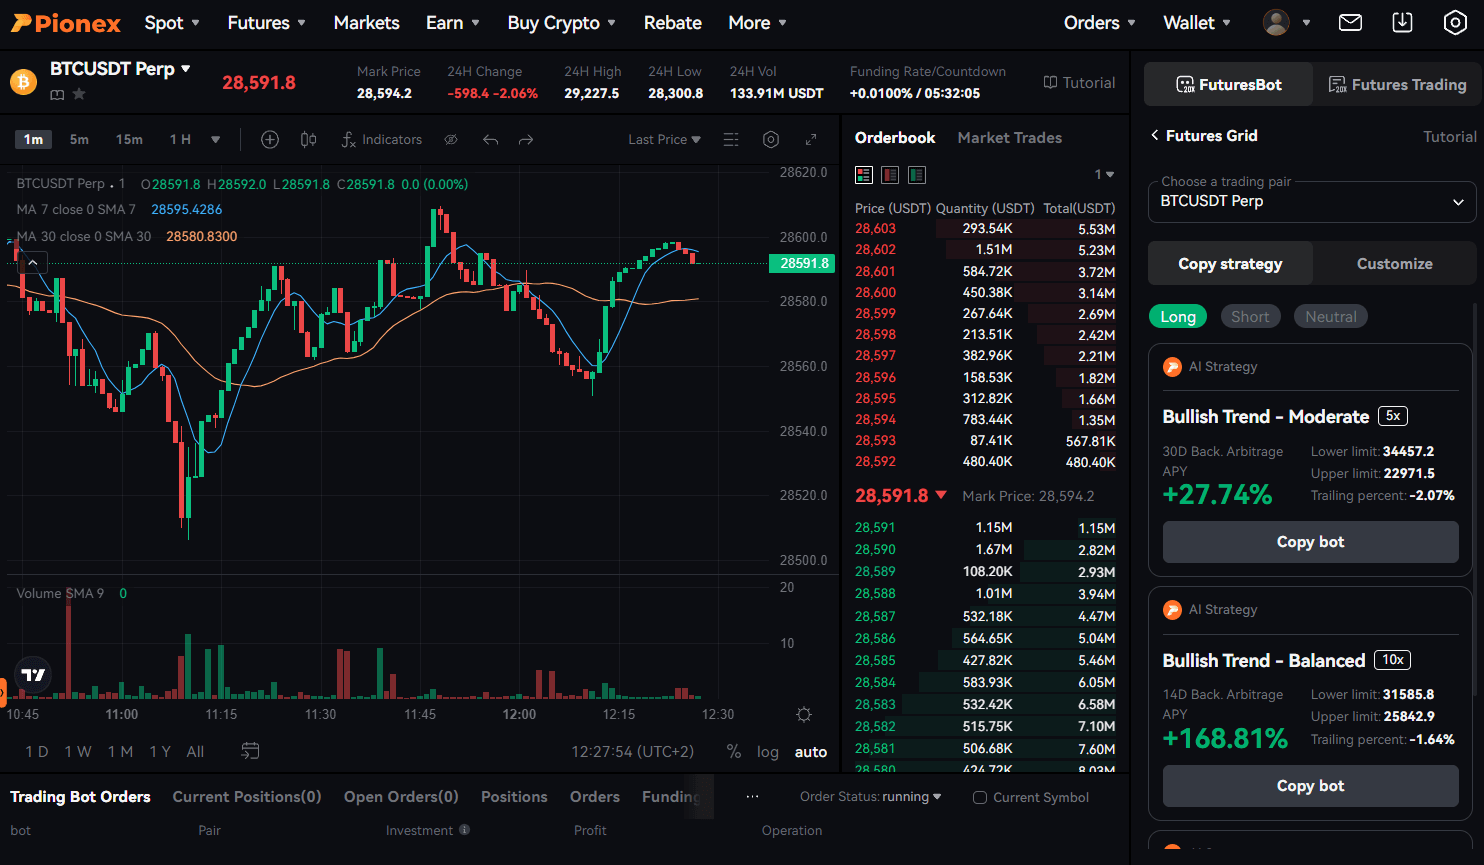Screen dimensions: 1484x865
Task: Click the compare symbol plus icon
Action: [x=270, y=140]
